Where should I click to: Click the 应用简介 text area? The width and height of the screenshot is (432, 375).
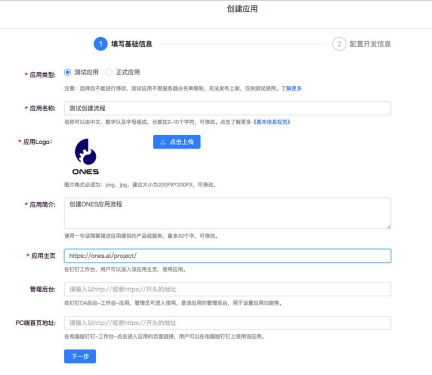point(227,213)
